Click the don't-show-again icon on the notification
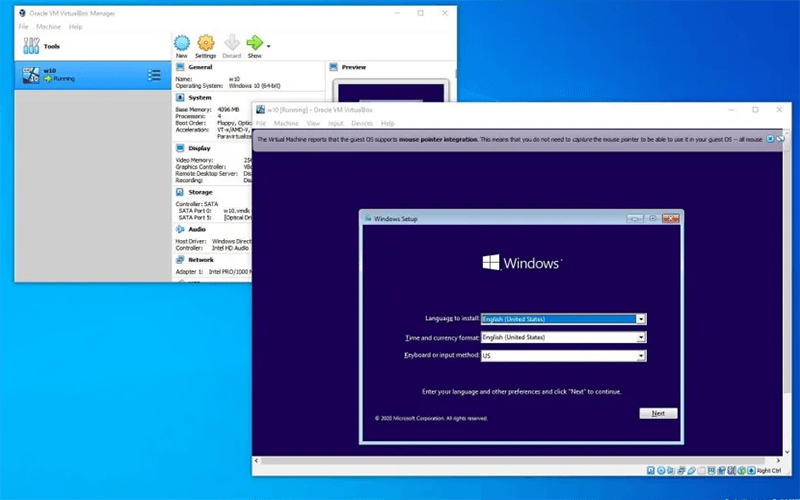Screen dimensions: 800x500 click(x=781, y=139)
